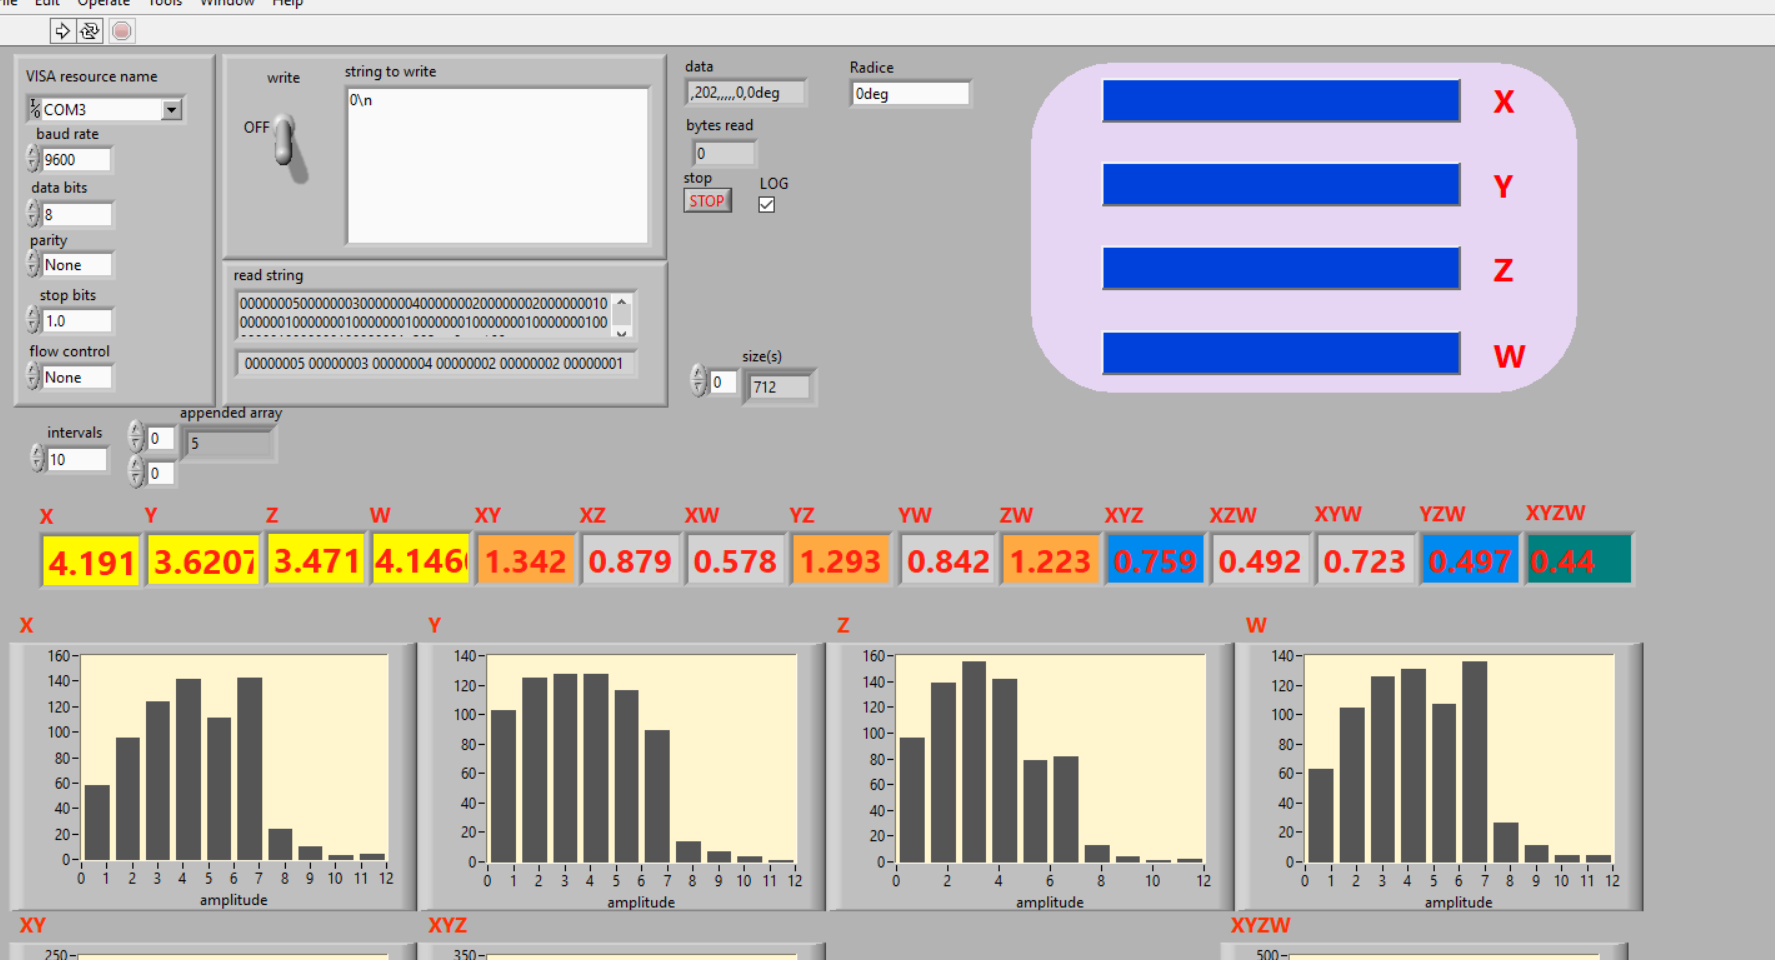1775x960 pixels.
Task: Flip the write toggle switch
Action: pyautogui.click(x=285, y=141)
